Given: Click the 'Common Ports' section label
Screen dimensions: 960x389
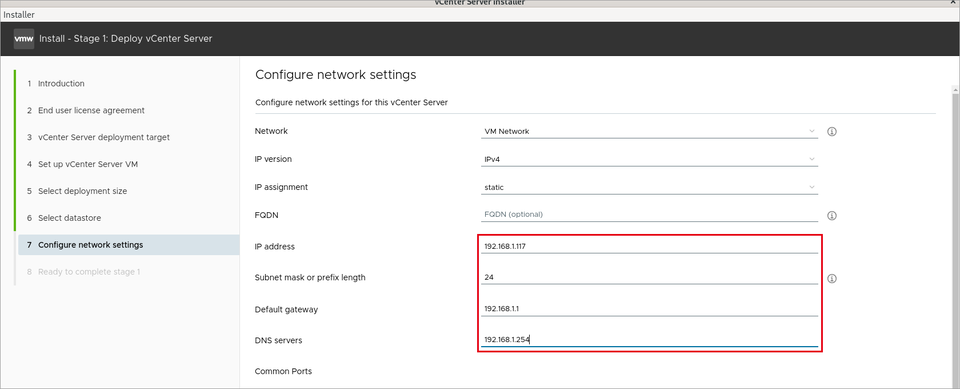Looking at the screenshot, I should [x=283, y=371].
